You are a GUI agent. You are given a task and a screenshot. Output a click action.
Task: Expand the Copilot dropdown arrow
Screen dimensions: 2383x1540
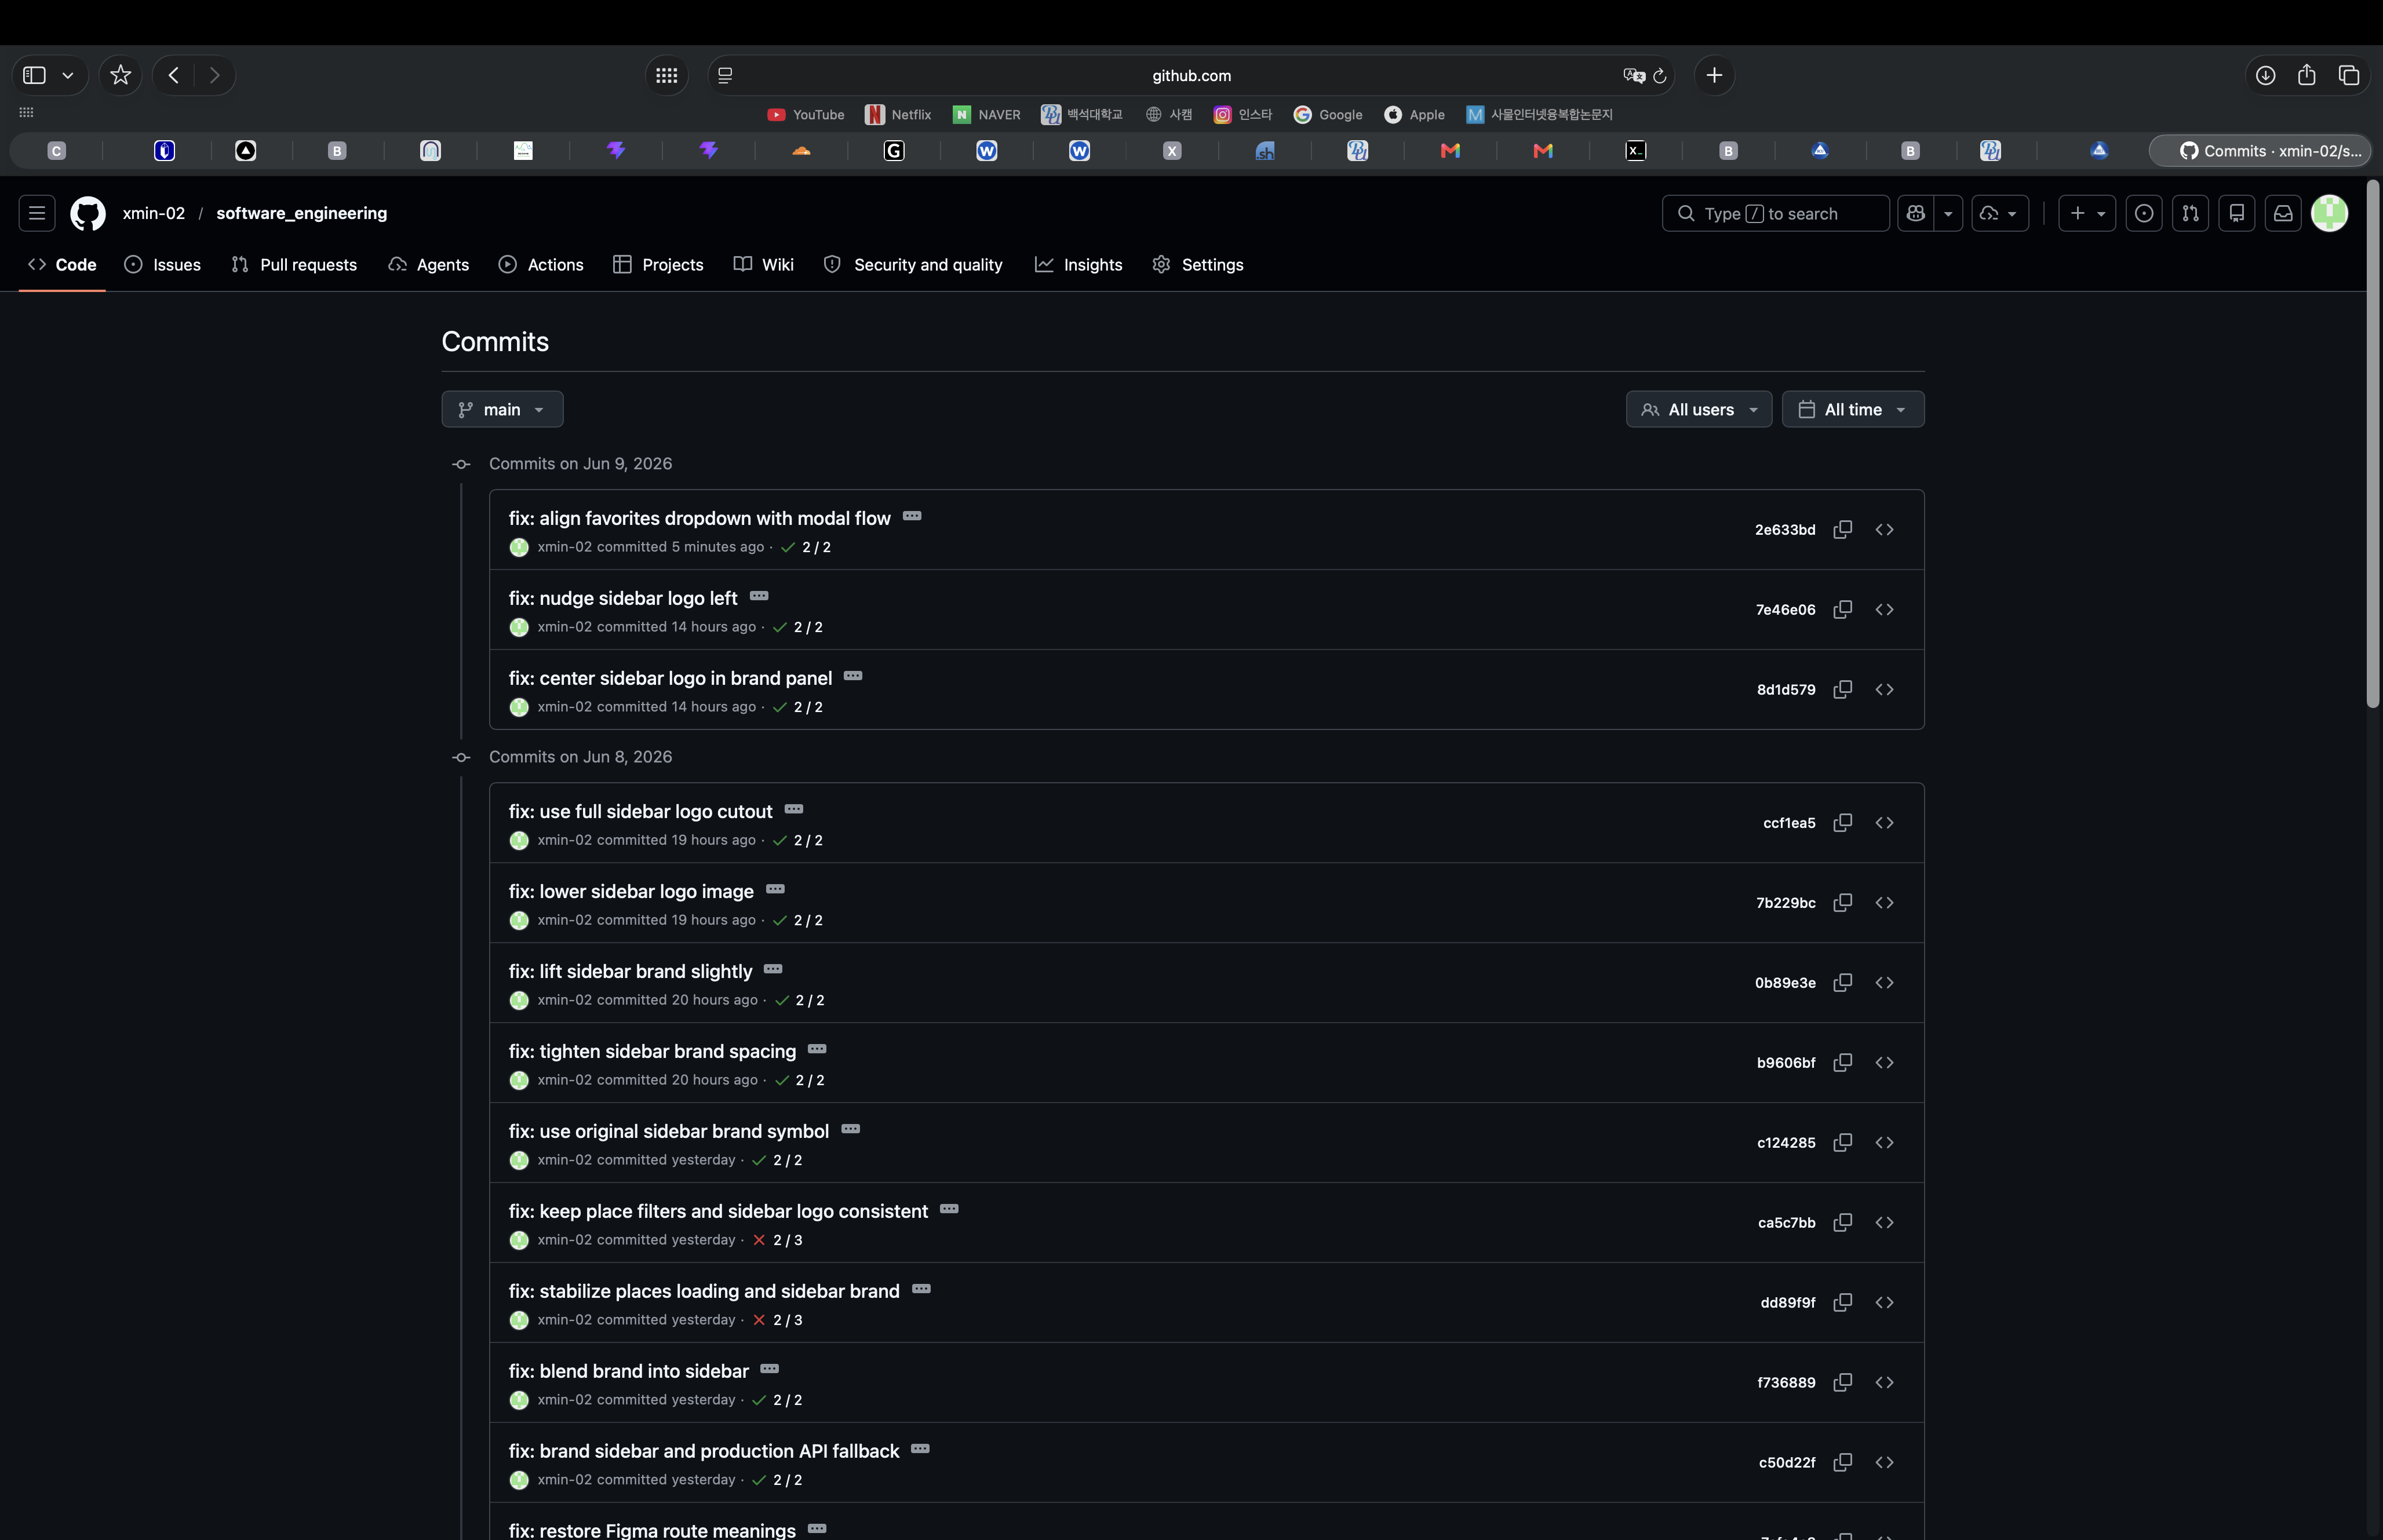pos(1948,213)
